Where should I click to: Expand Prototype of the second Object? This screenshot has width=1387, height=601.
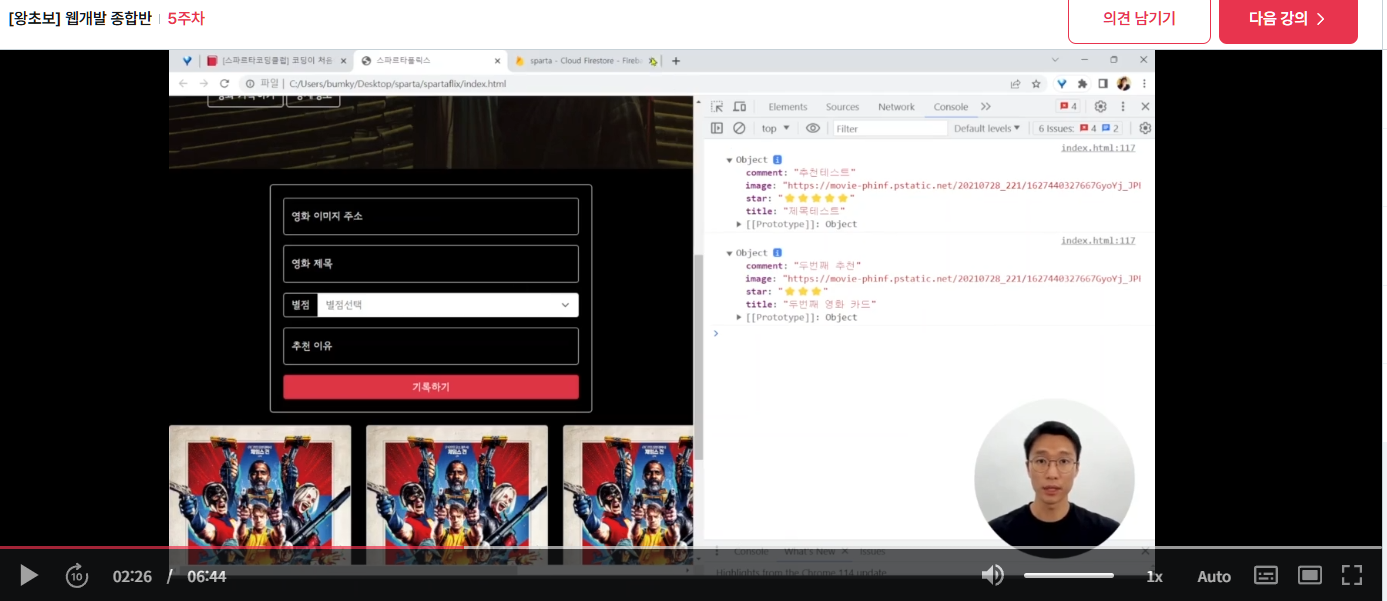[x=739, y=317]
